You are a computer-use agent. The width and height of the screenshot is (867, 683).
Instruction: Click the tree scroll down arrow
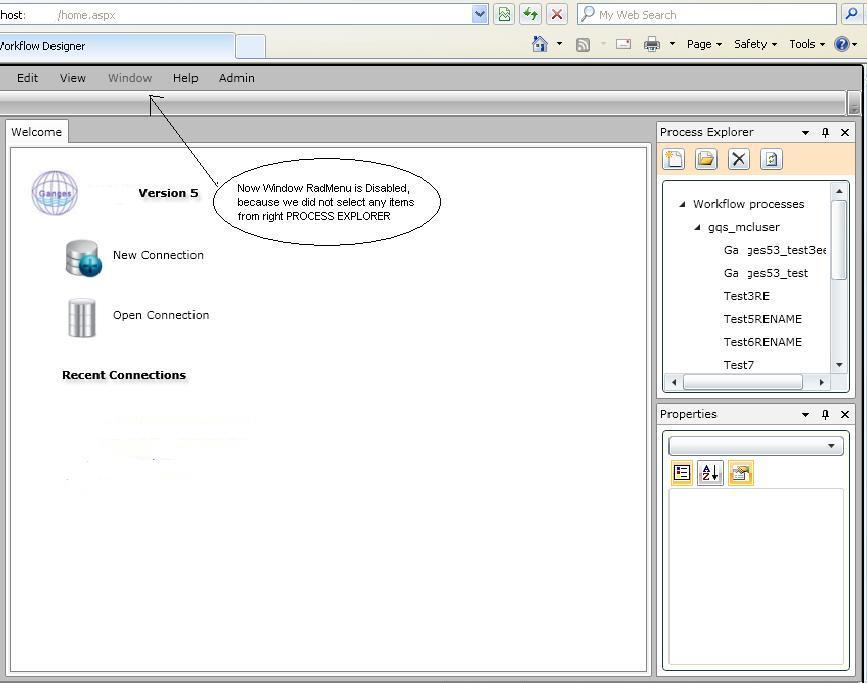coord(839,365)
